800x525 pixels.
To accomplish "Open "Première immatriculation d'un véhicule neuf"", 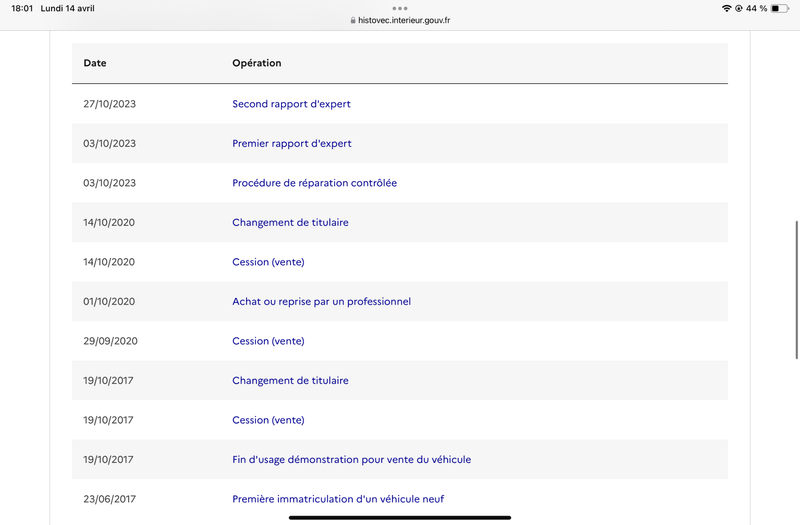I will (x=338, y=499).
